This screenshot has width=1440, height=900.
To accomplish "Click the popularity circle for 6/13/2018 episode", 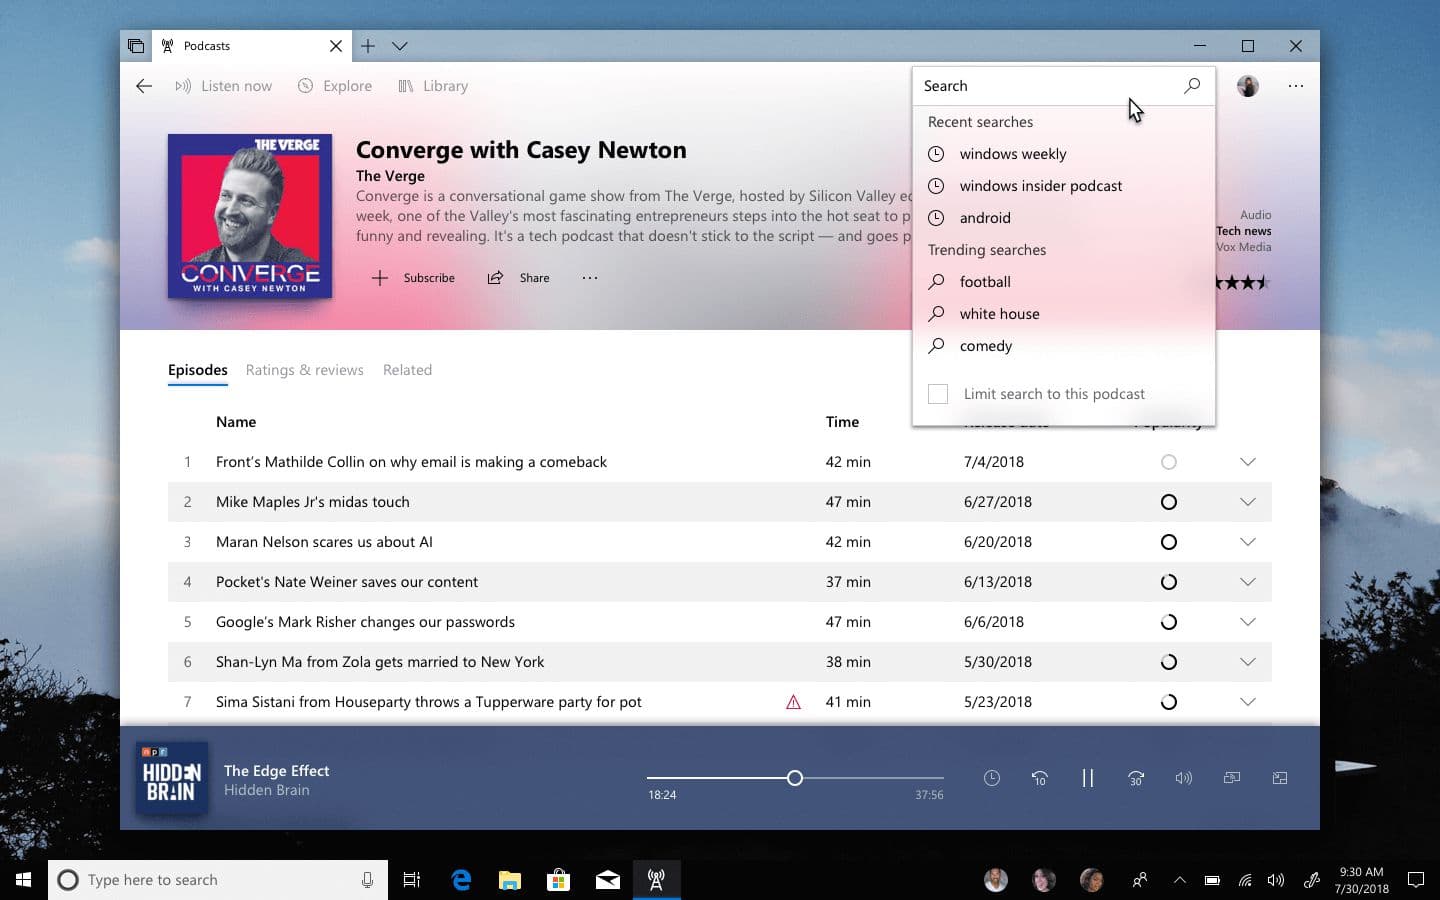I will pos(1169,582).
